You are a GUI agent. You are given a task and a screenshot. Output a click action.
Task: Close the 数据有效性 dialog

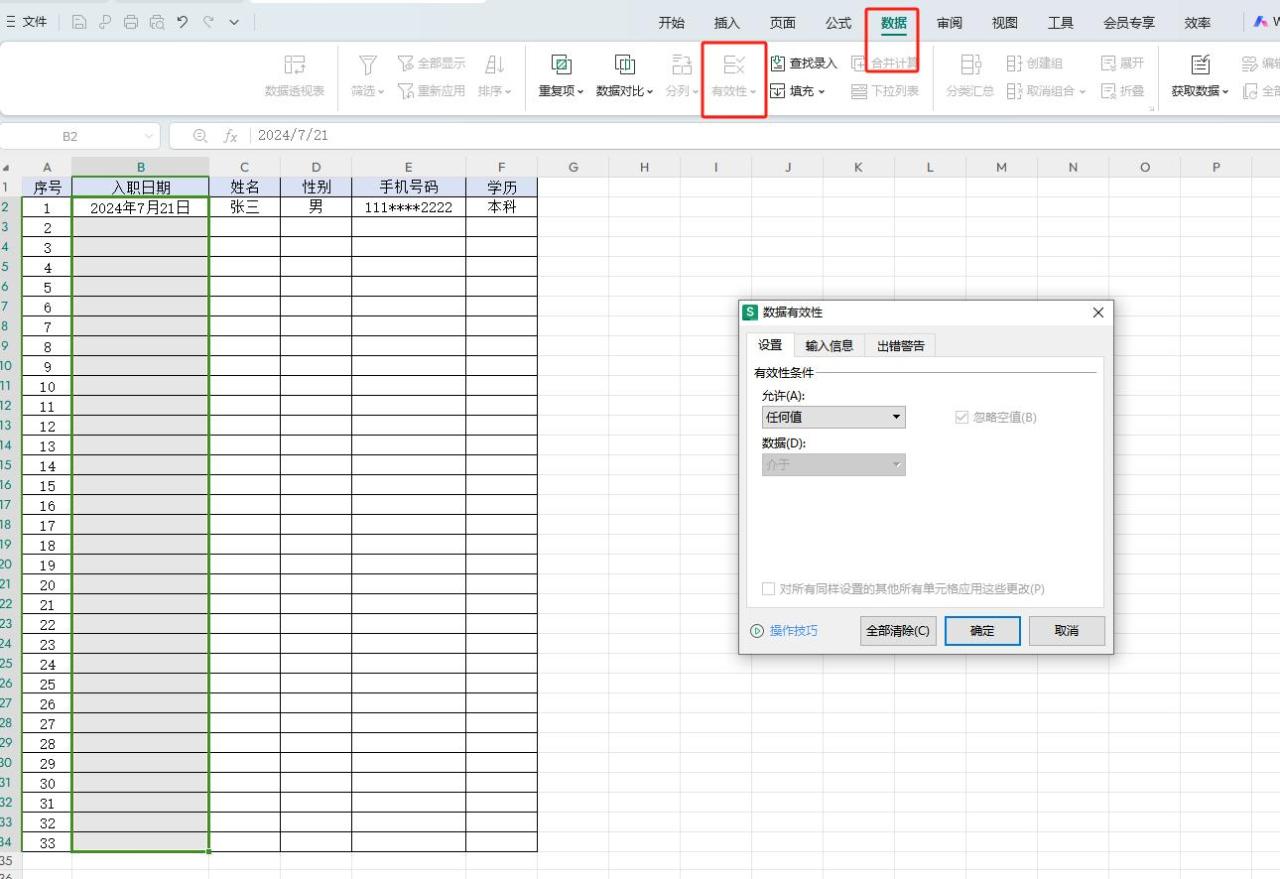coord(1098,313)
